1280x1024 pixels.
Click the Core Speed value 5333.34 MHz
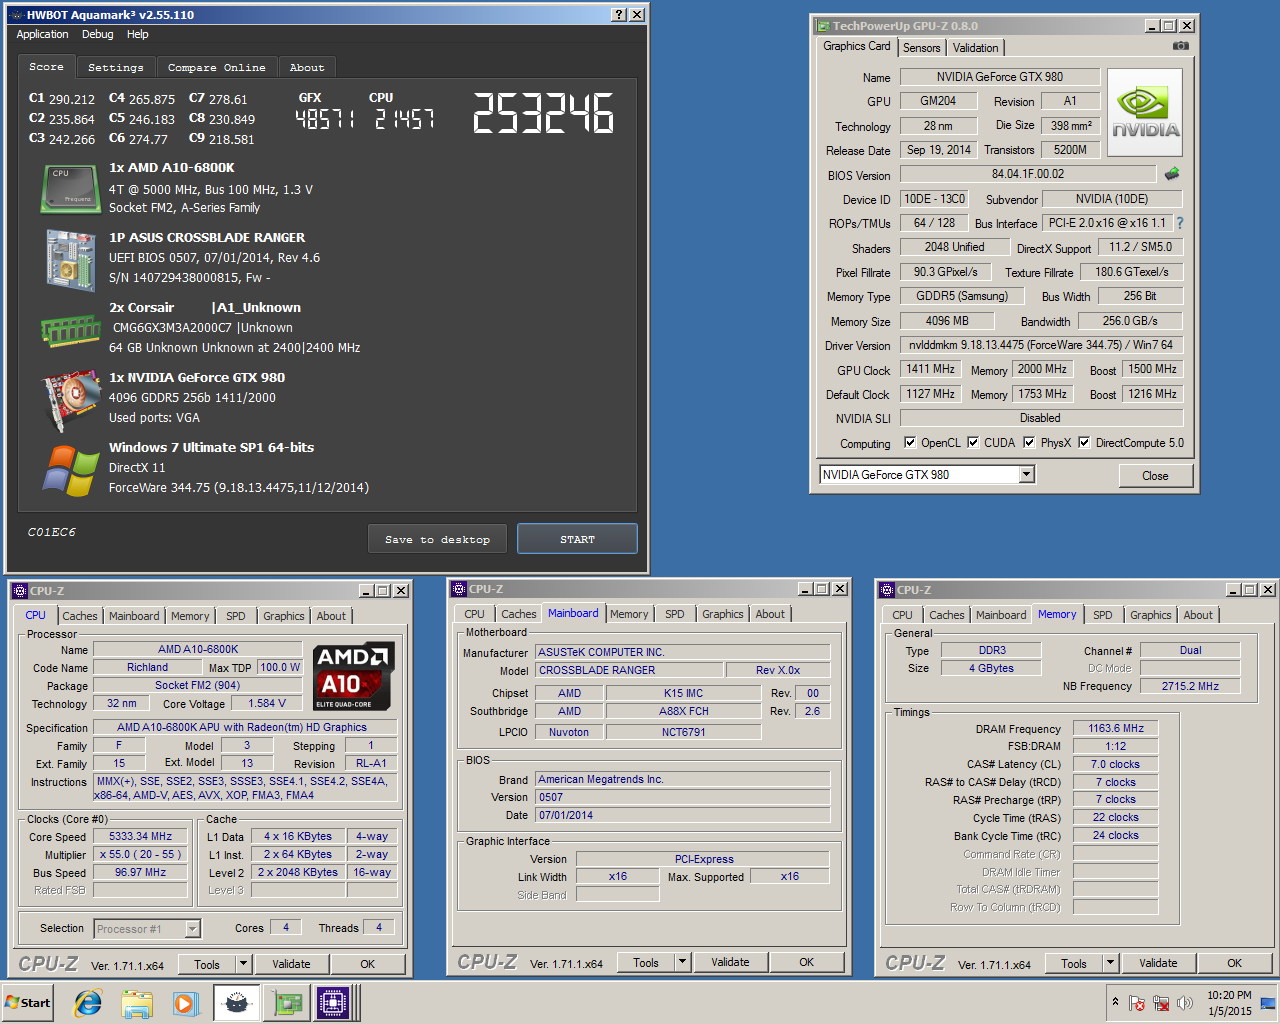point(141,836)
